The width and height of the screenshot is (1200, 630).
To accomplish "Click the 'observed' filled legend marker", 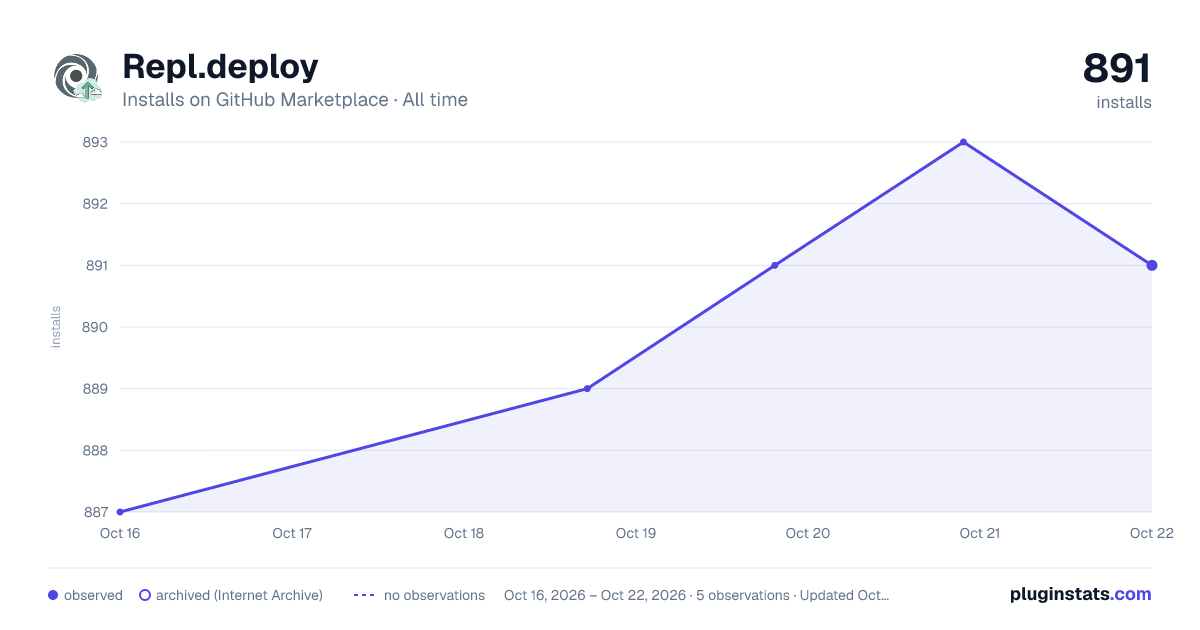I will click(x=53, y=595).
